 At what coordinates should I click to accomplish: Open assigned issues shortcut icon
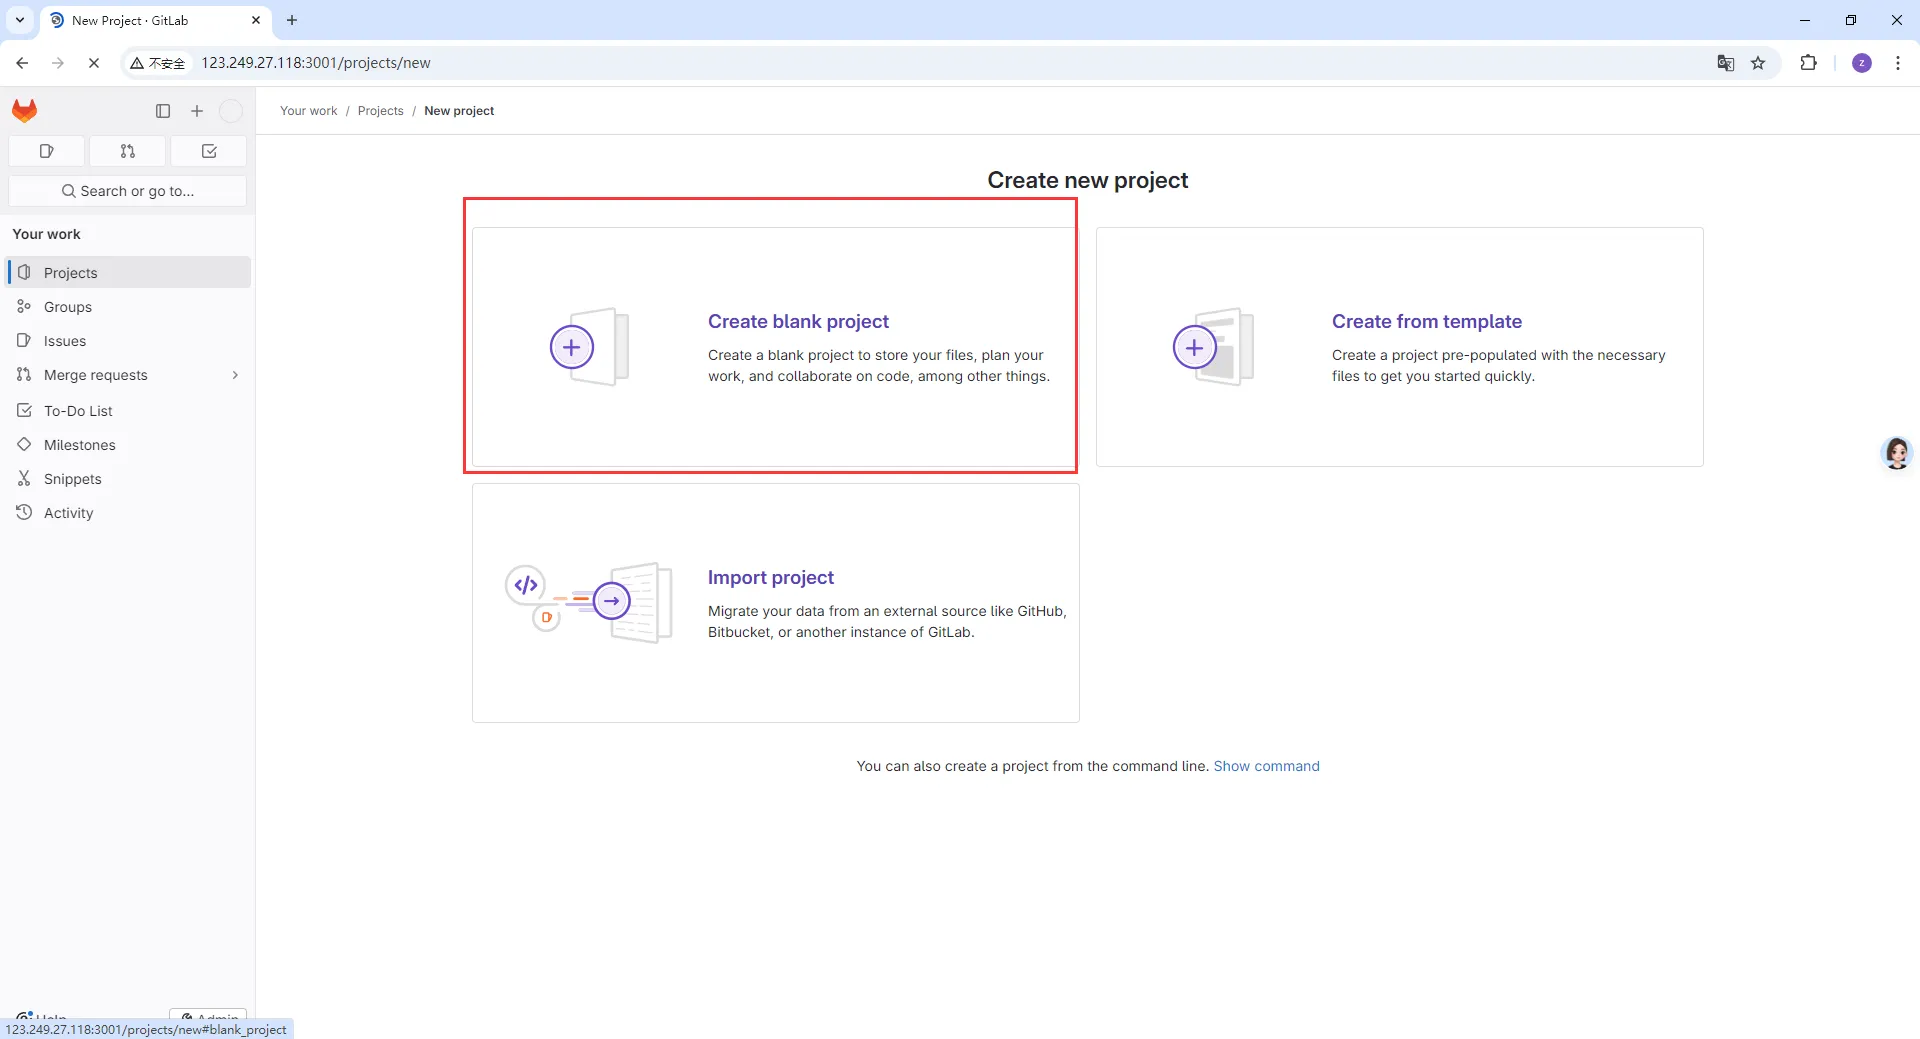(x=46, y=151)
